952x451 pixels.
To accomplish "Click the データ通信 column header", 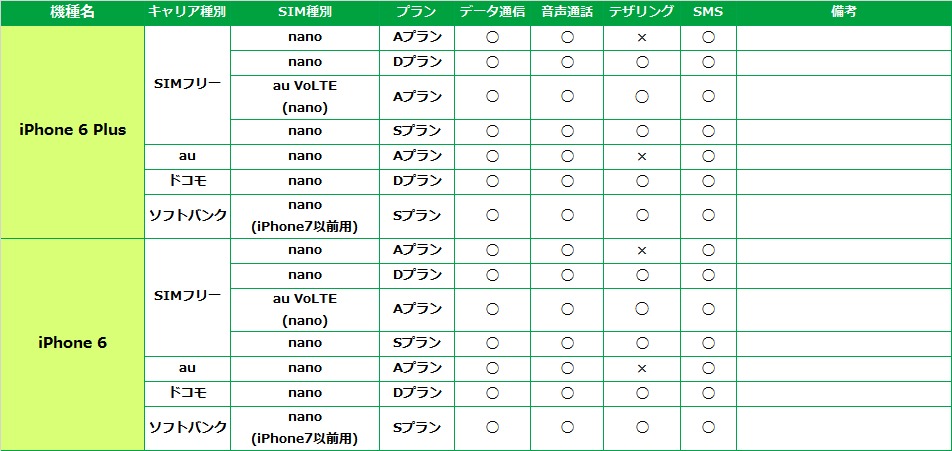I will [492, 12].
